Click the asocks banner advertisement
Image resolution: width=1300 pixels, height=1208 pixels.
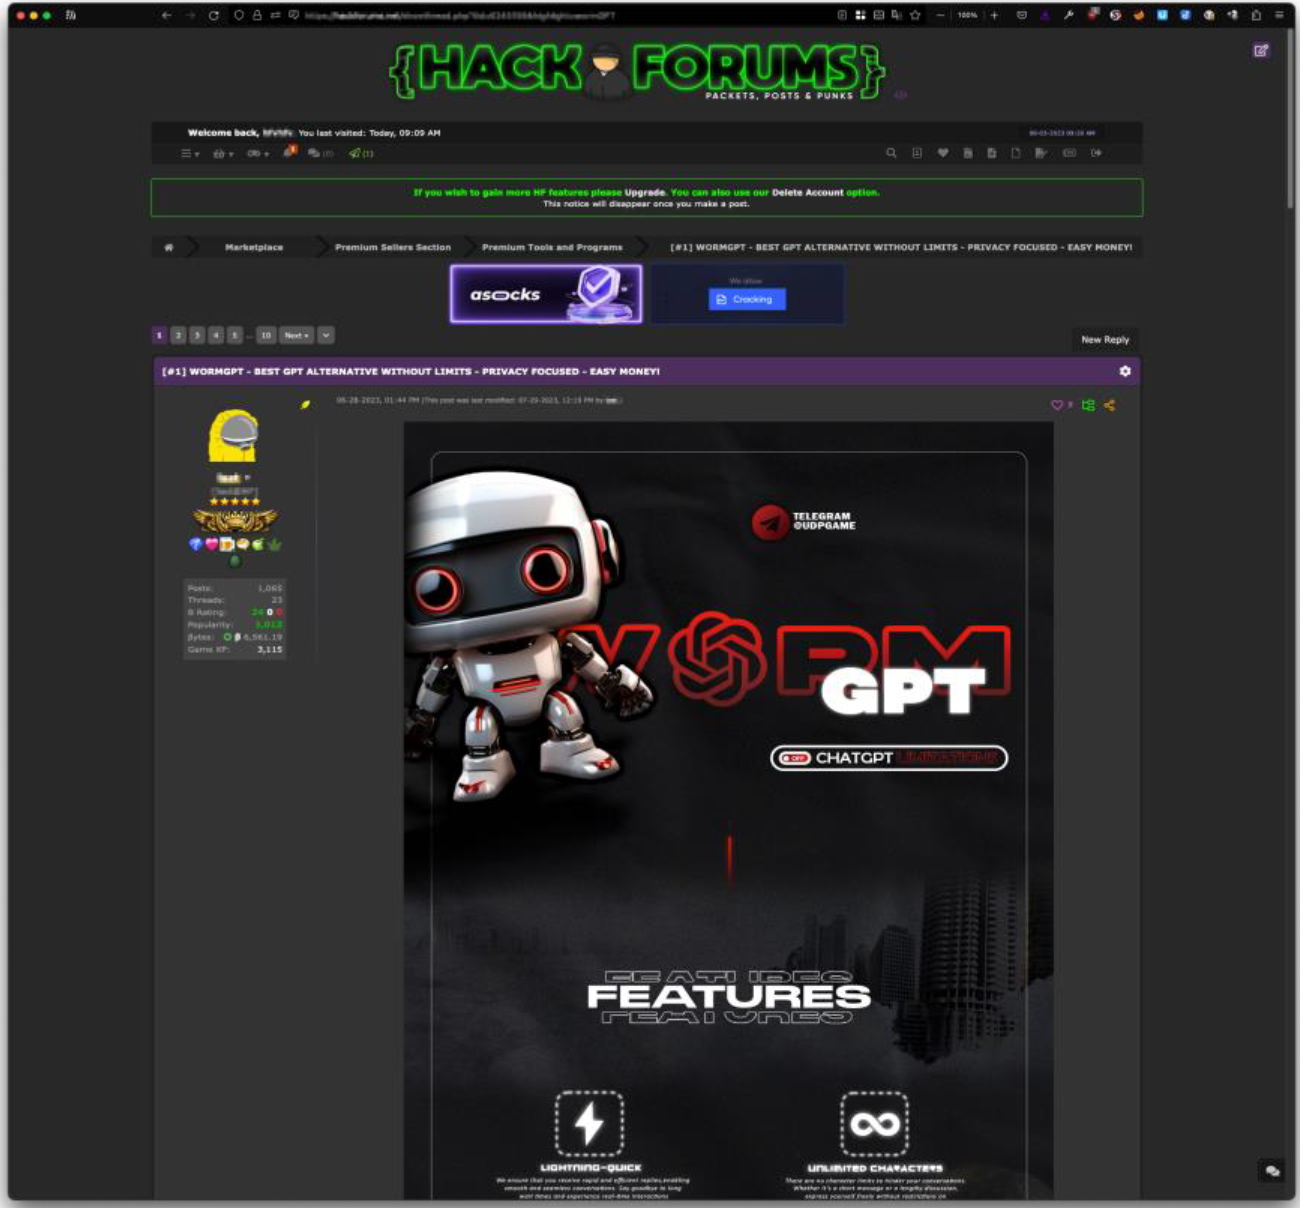point(546,294)
